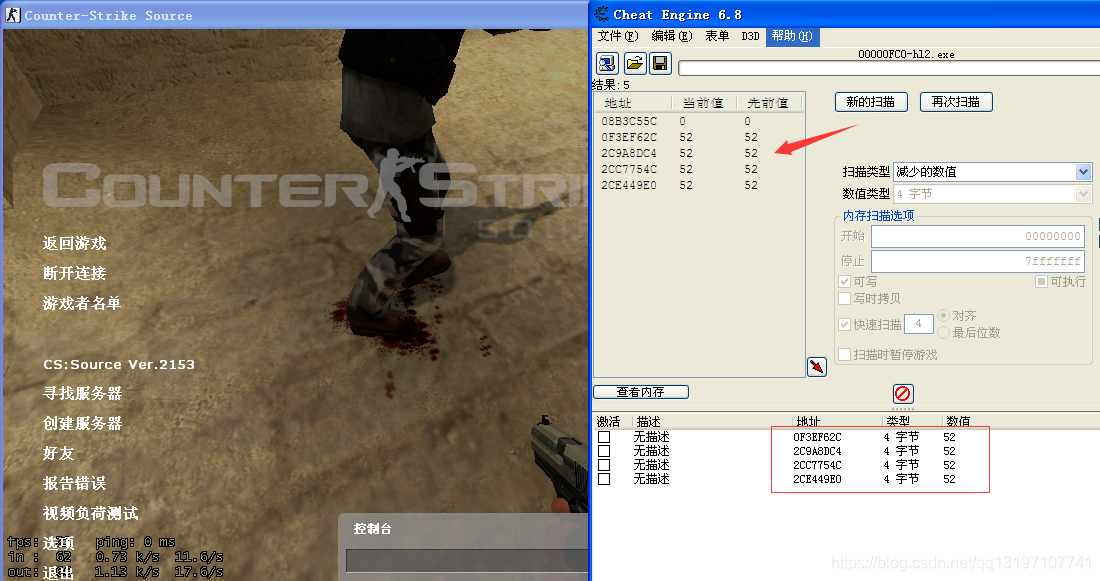Activate checkbox for address 0F3EF62C row
This screenshot has height=581, width=1100.
604,437
